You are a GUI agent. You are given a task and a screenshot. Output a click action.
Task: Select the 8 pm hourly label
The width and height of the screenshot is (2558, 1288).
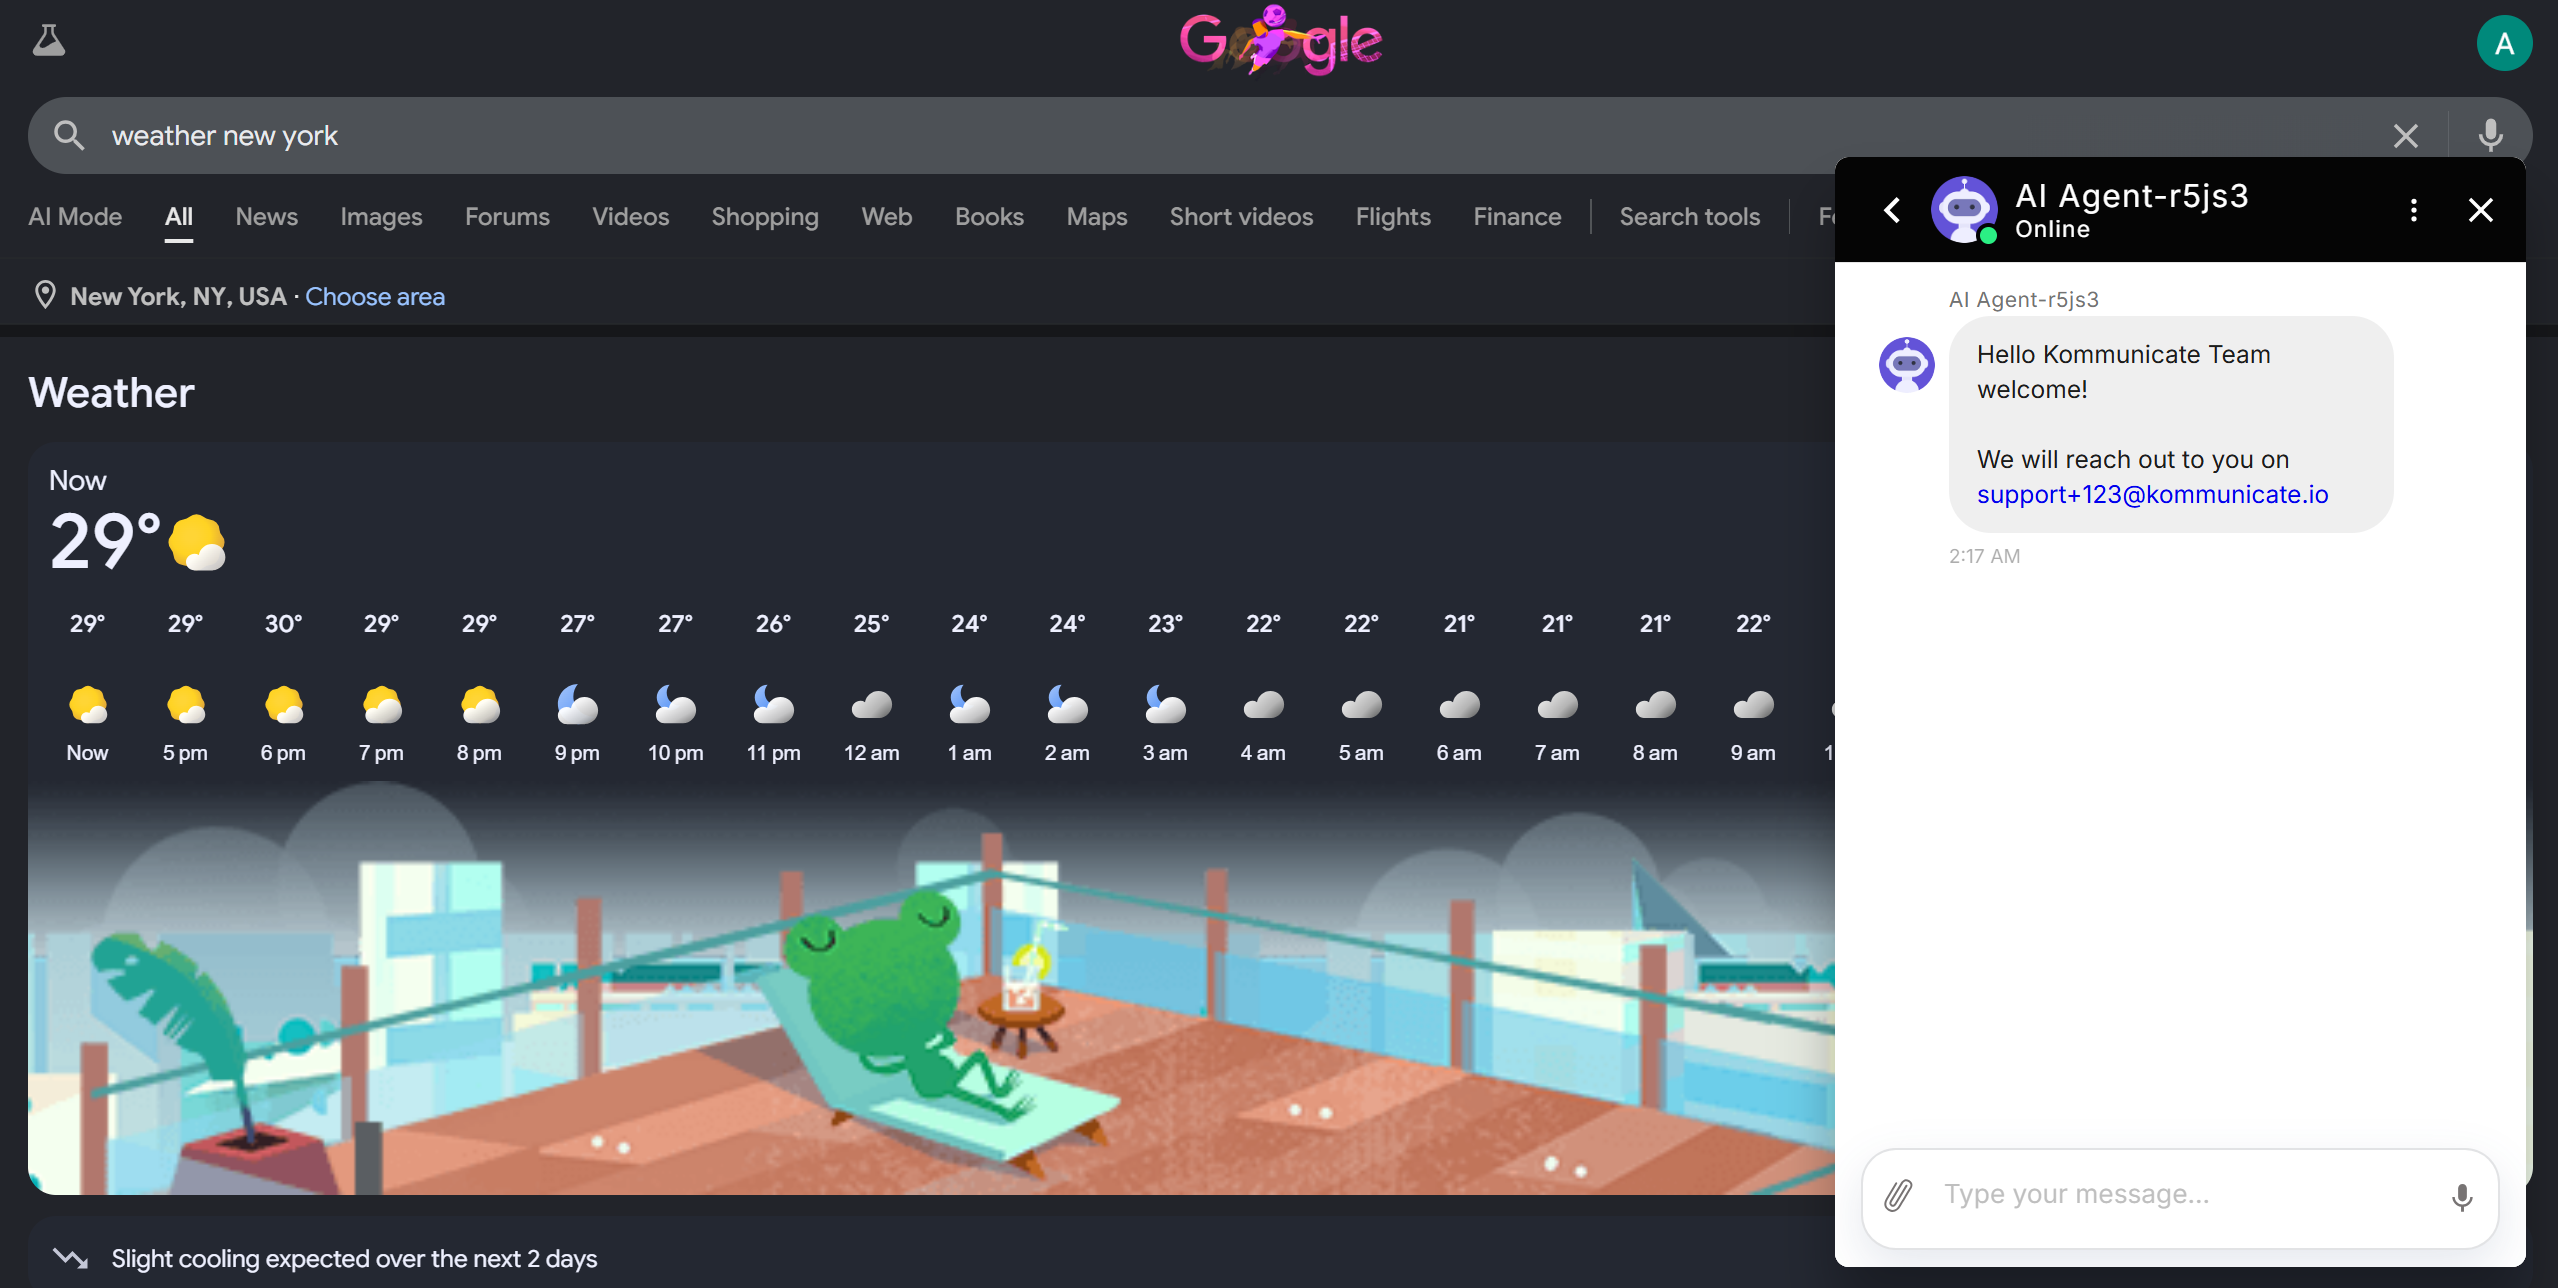(x=479, y=753)
